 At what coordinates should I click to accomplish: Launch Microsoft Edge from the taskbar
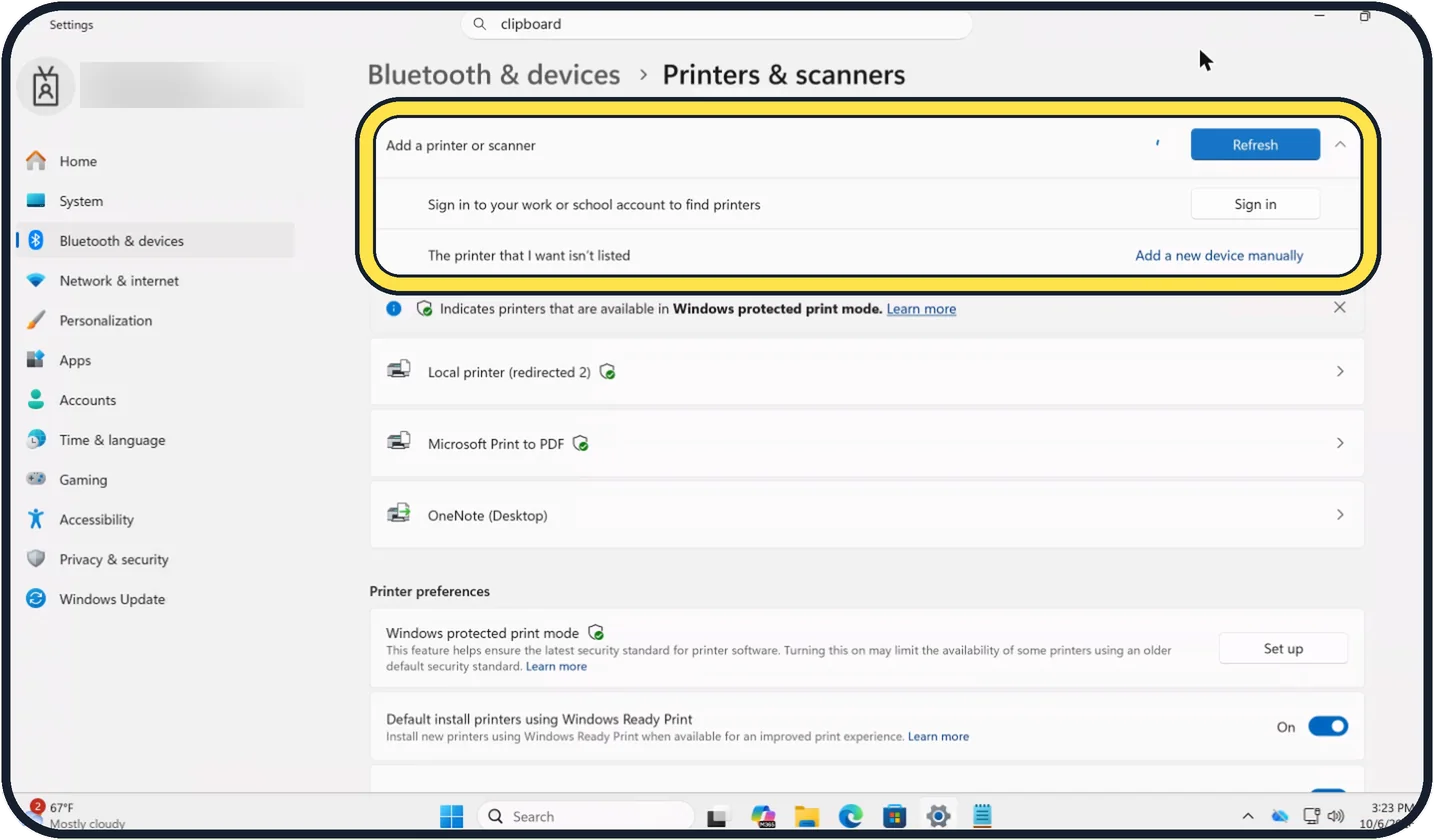pyautogui.click(x=851, y=816)
